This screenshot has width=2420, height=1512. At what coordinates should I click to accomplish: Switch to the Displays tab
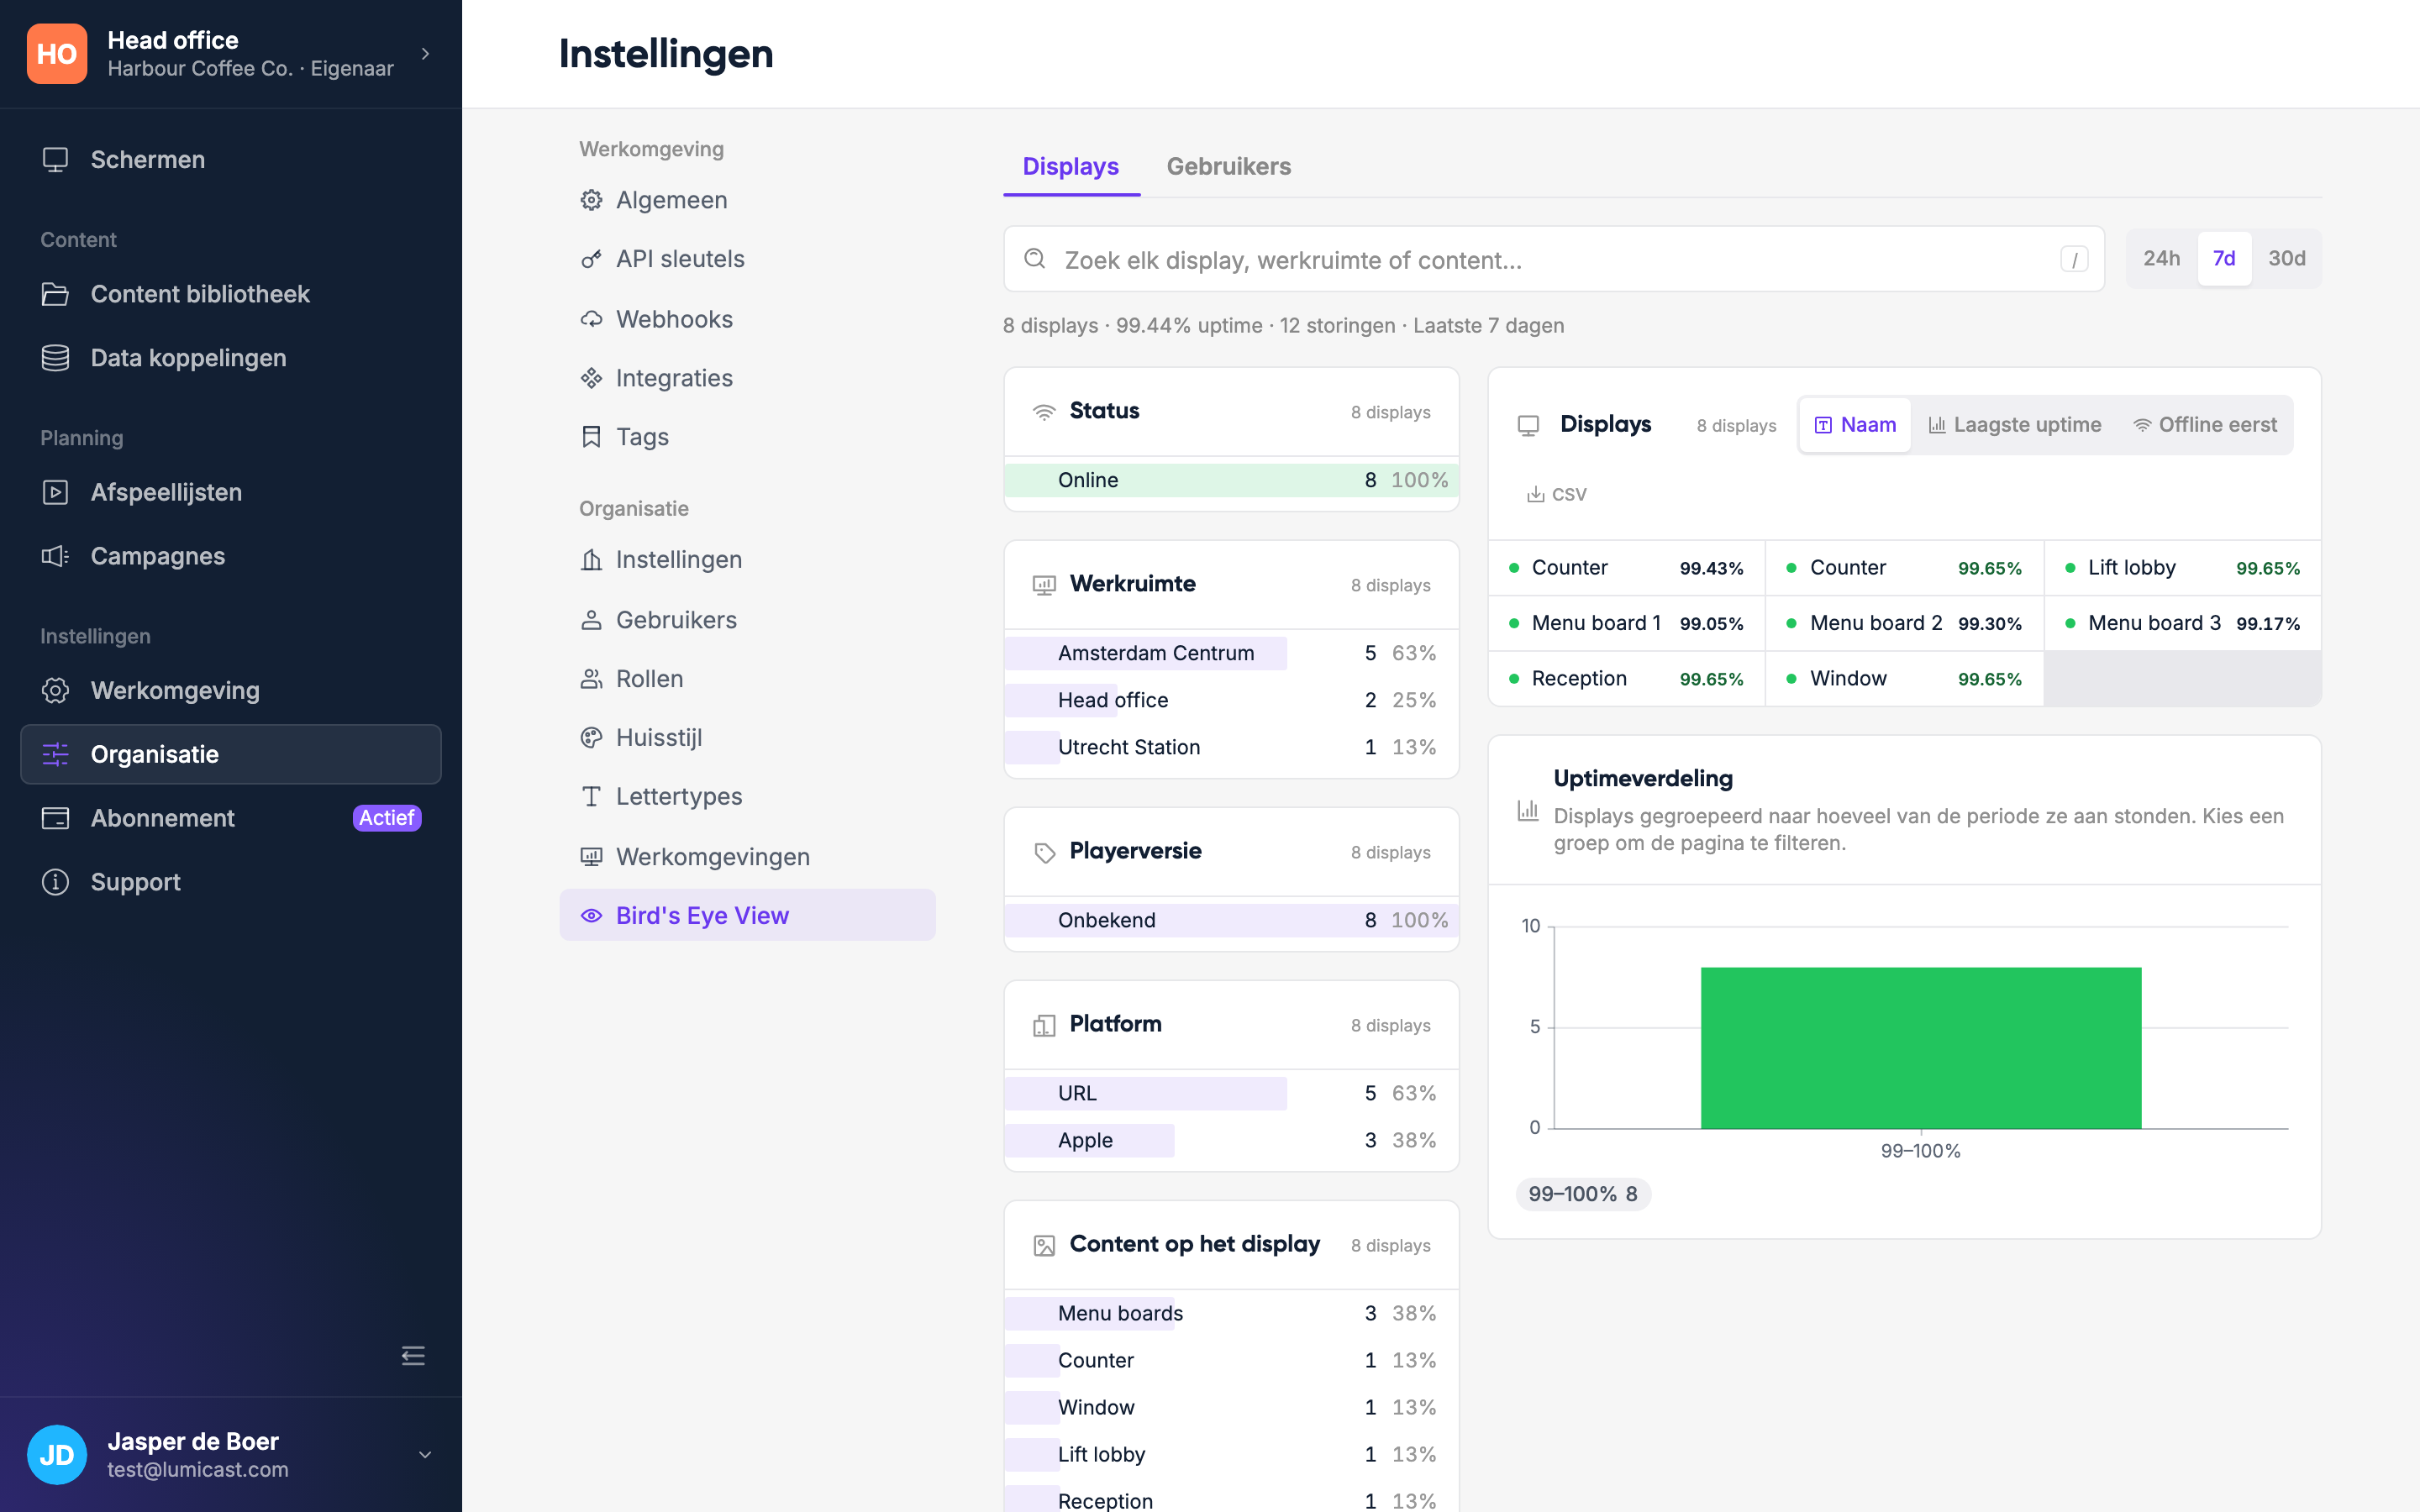pyautogui.click(x=1070, y=166)
